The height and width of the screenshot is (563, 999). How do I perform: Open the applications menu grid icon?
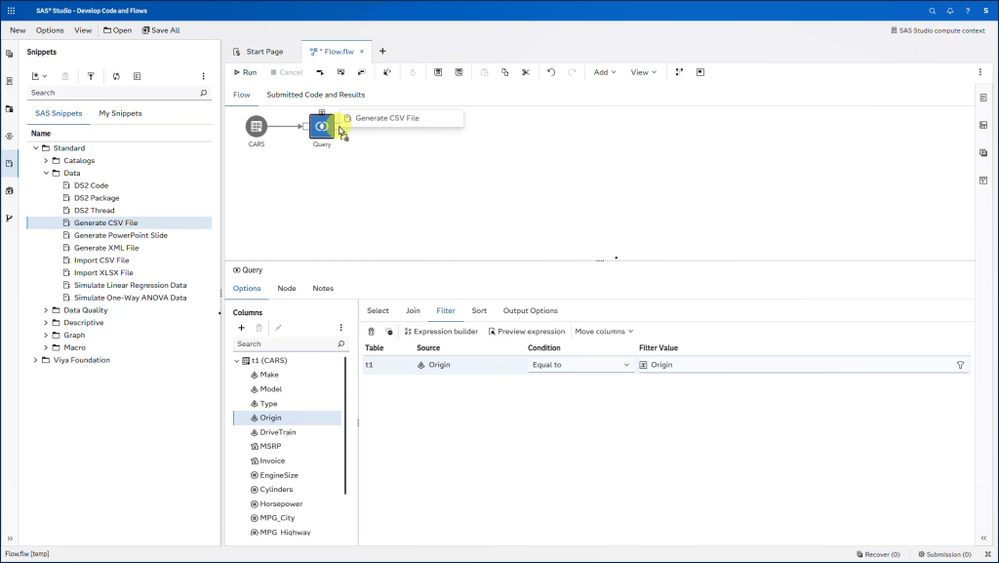11,10
